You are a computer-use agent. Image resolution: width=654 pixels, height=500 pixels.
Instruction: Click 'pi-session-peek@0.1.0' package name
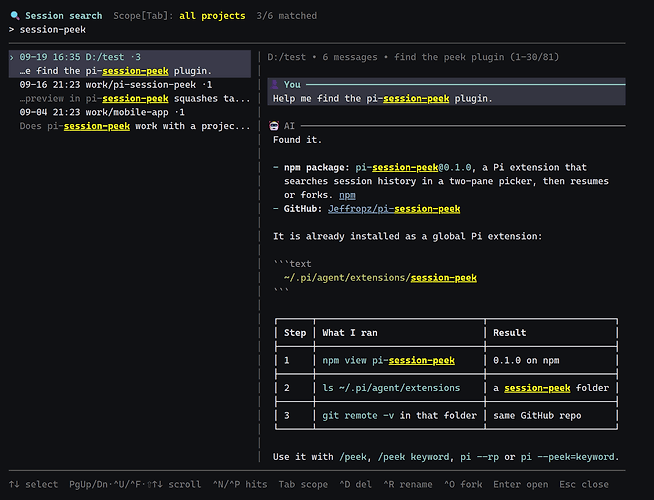coord(413,168)
